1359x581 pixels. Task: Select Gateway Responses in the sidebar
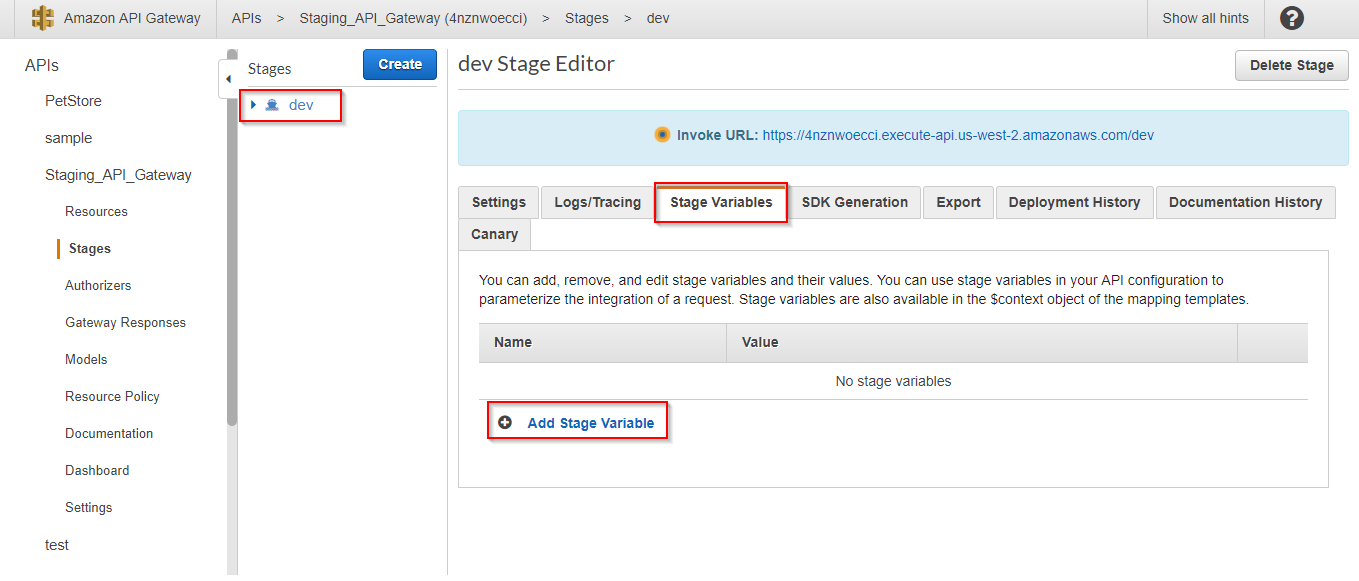tap(125, 322)
